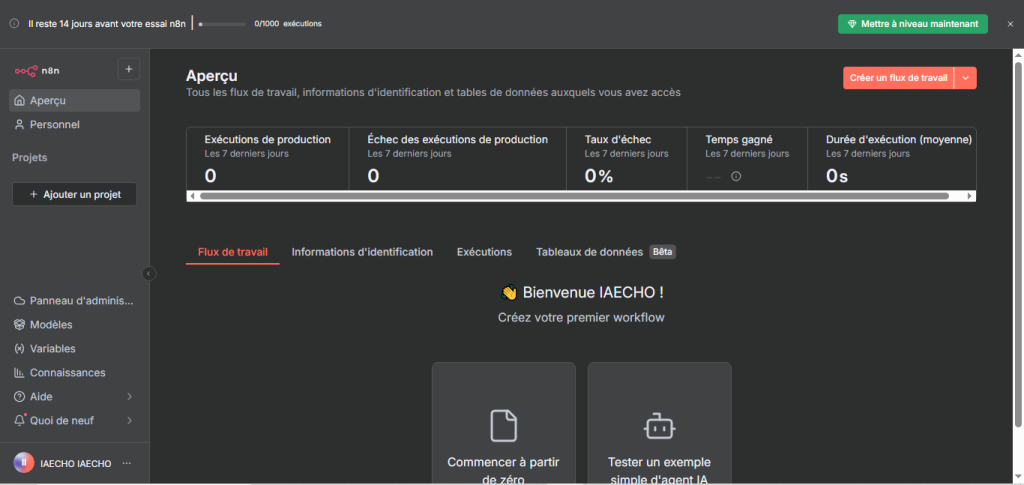Click the Projets heading in the sidebar
Screen dimensions: 1024x485
[x=29, y=157]
